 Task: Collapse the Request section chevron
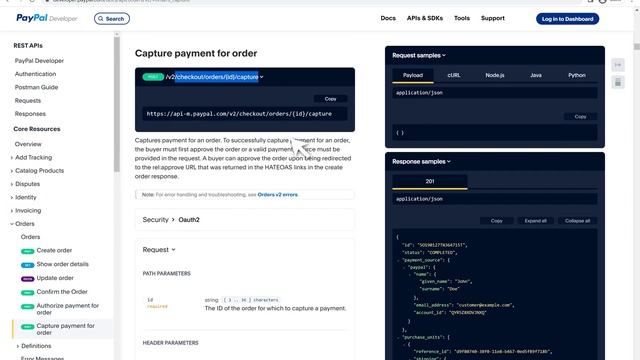pos(173,250)
